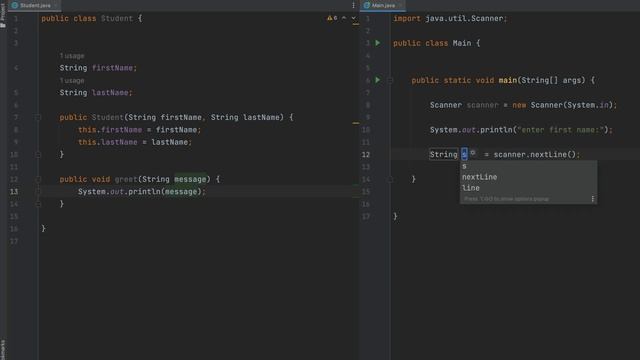Click the 'message' parameter in greet signature
This screenshot has width=640, height=360.
(190, 179)
